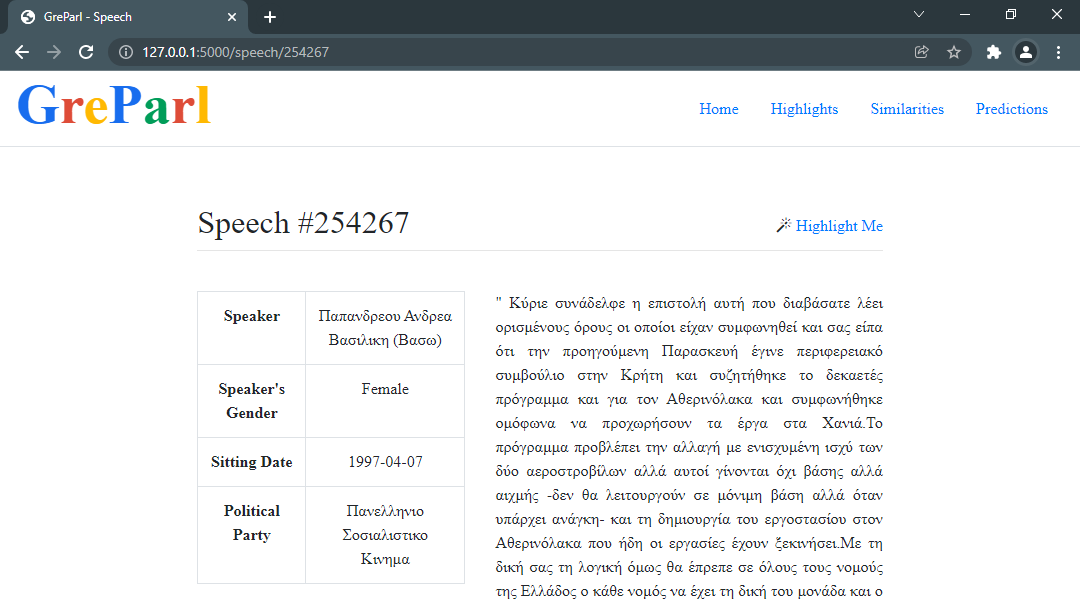Click the GreParl logo
Viewport: 1080px width, 607px height.
point(114,104)
